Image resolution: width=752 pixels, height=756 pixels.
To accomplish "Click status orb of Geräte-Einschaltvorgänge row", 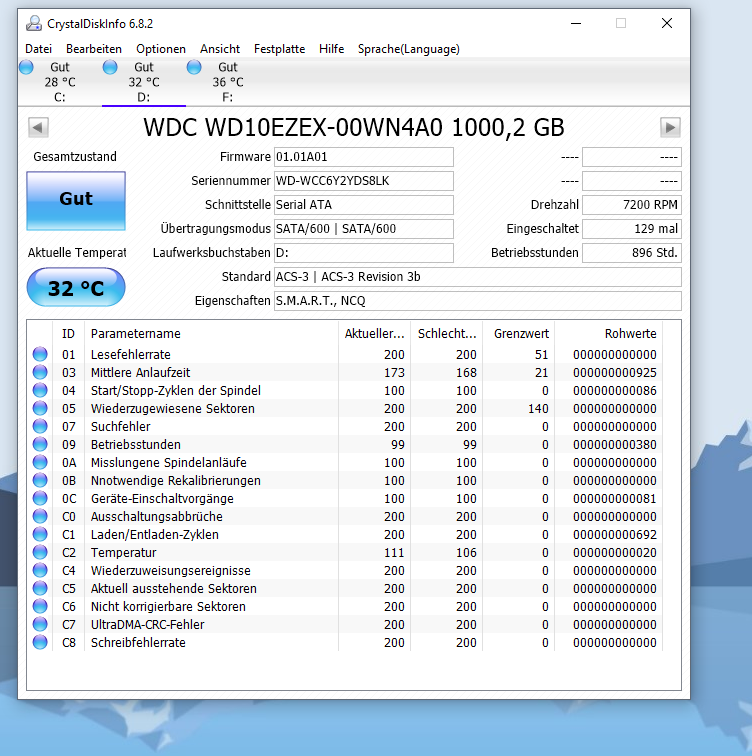I will [x=40, y=498].
